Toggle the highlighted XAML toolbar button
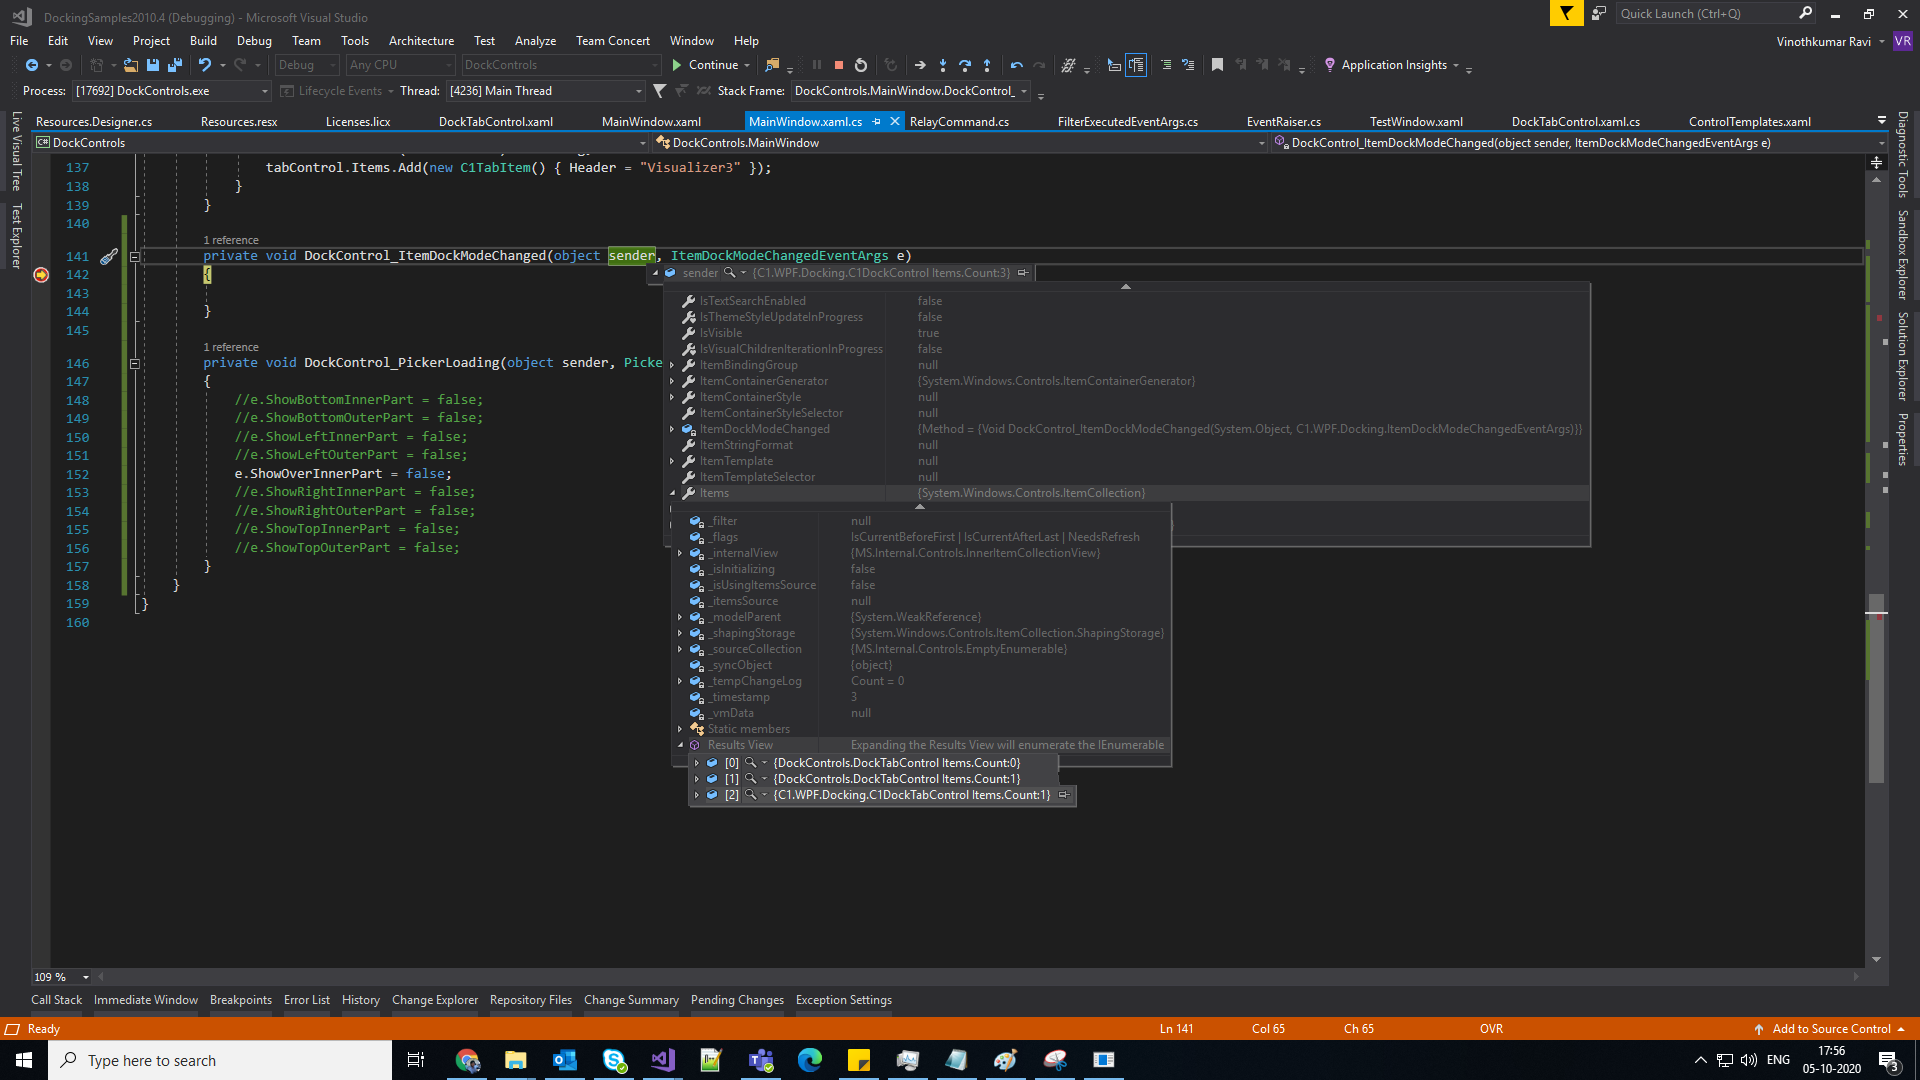The image size is (1920, 1080). (1137, 65)
